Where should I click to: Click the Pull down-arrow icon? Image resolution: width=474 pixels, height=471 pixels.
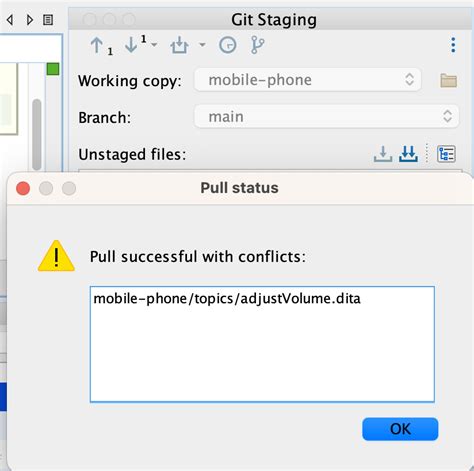131,45
